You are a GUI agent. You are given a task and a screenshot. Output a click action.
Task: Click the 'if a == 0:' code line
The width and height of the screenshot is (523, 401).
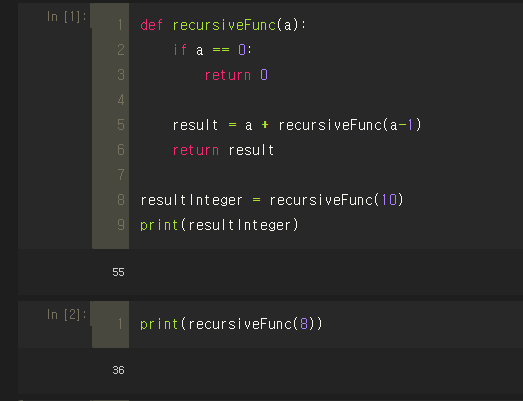click(x=212, y=50)
